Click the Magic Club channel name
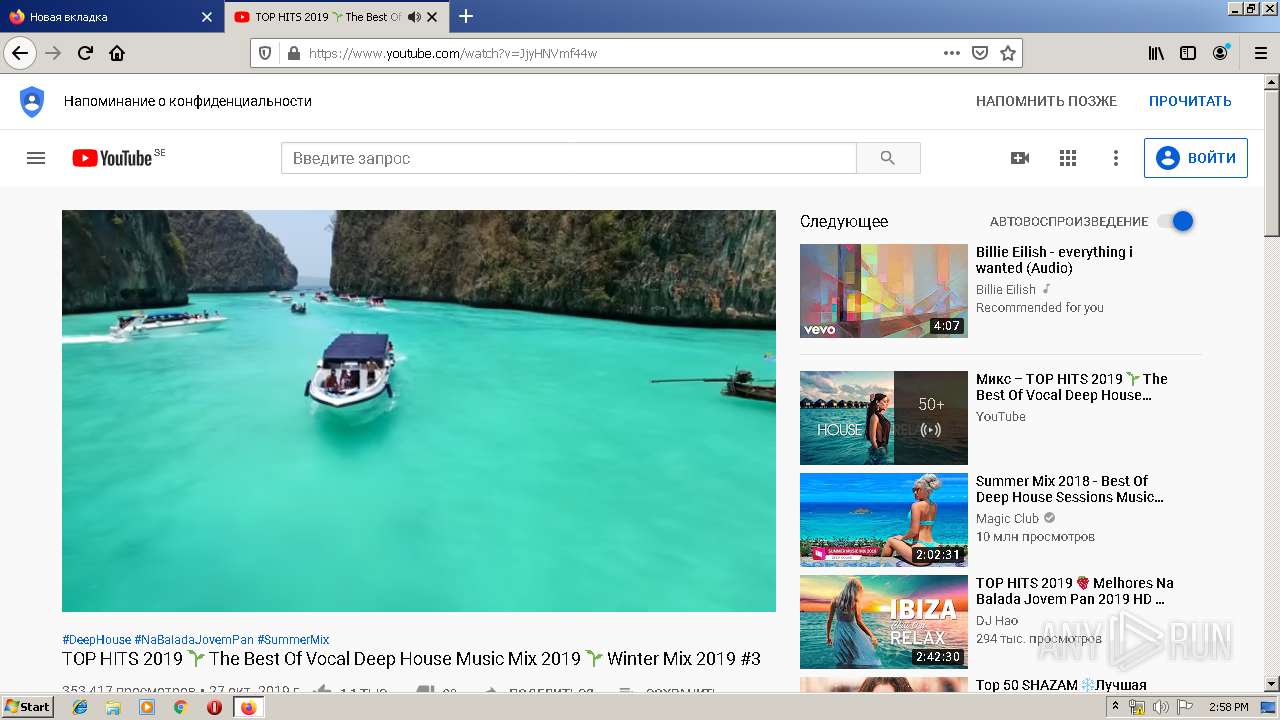The image size is (1280, 720). click(1007, 519)
